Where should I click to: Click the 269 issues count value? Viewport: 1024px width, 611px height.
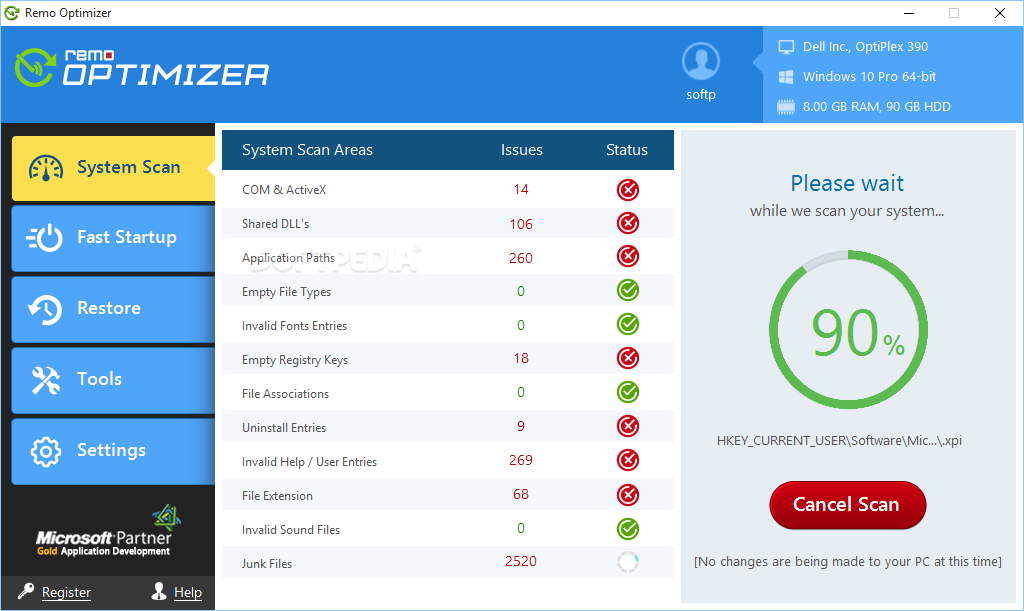point(520,460)
